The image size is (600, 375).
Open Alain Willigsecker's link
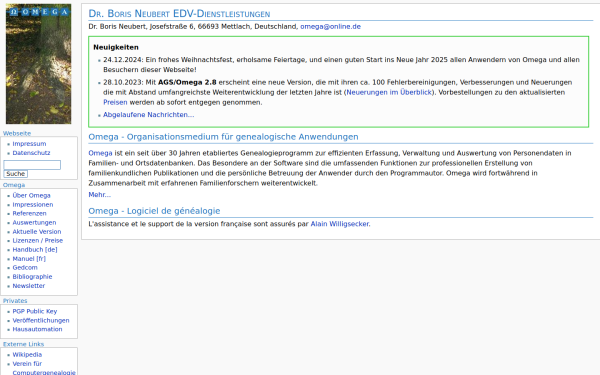coord(340,224)
